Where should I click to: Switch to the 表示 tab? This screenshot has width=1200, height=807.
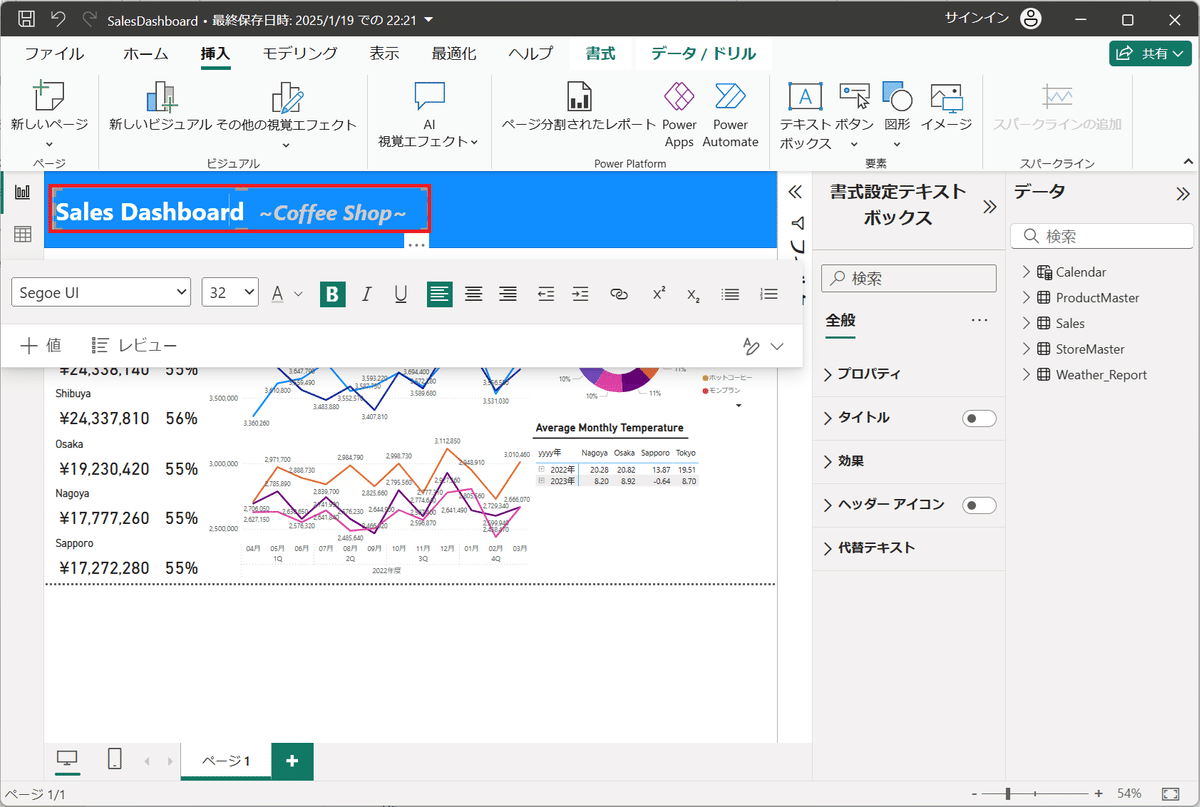(384, 54)
